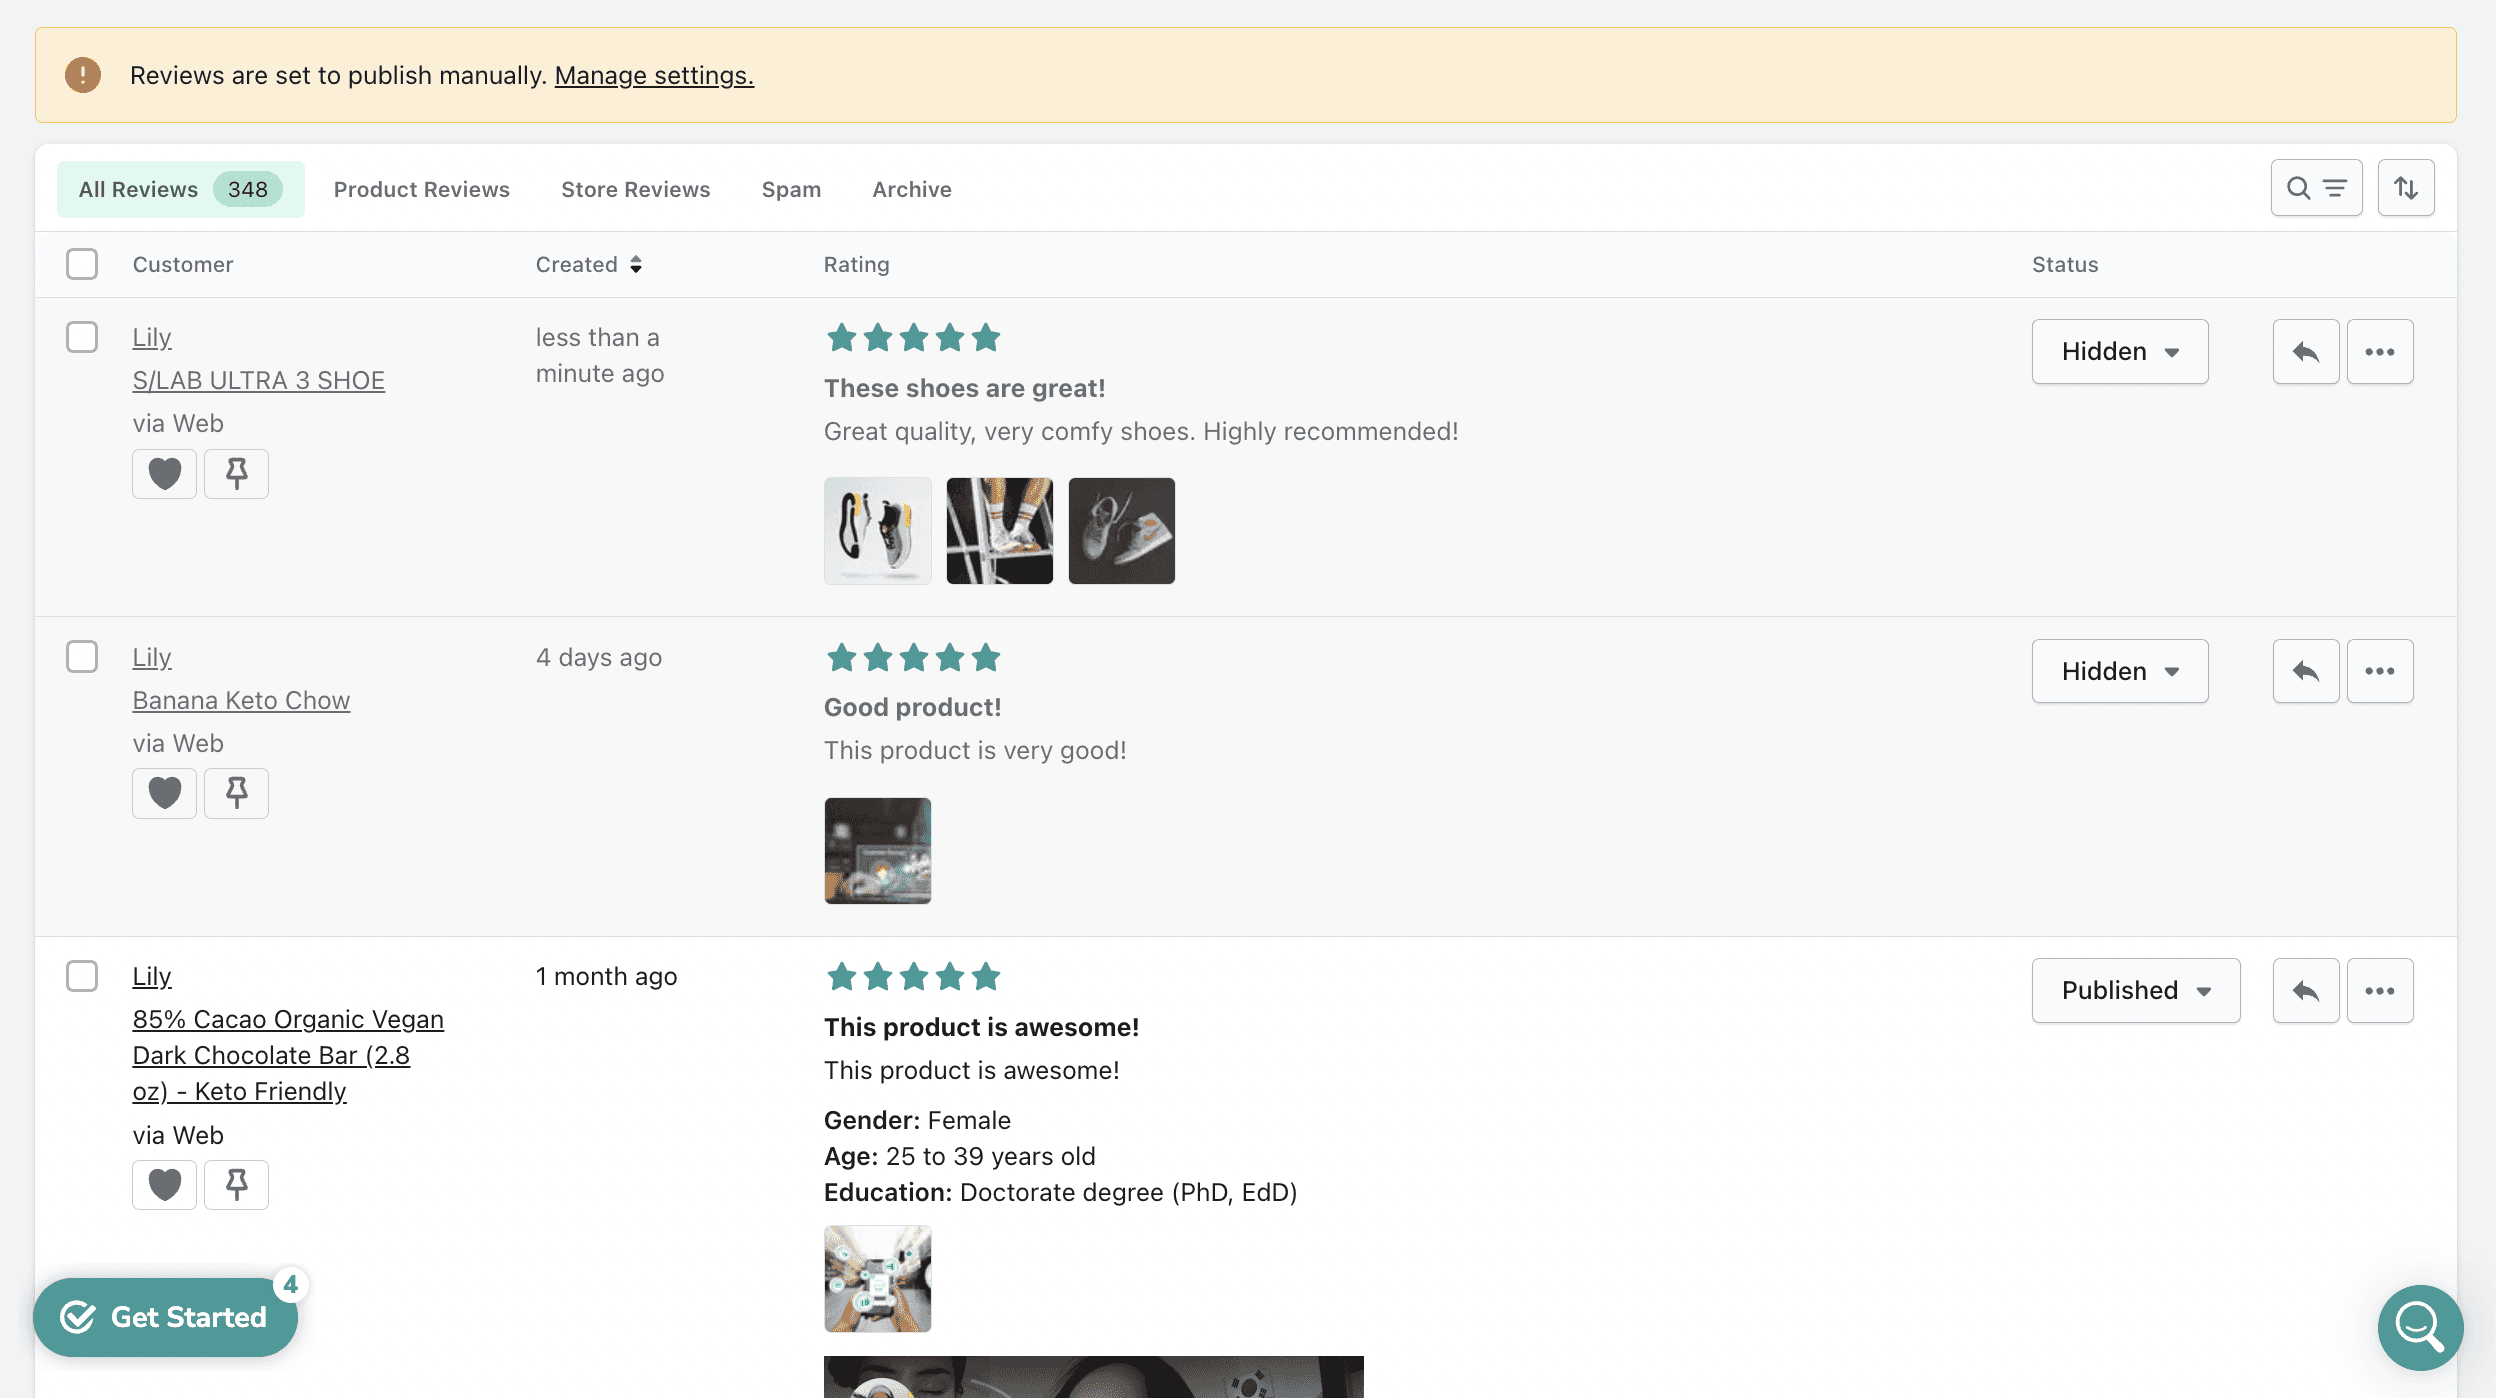Click the heart icon on S/LAB ULTRA 3 SHOE review
This screenshot has height=1398, width=2496.
[x=164, y=473]
